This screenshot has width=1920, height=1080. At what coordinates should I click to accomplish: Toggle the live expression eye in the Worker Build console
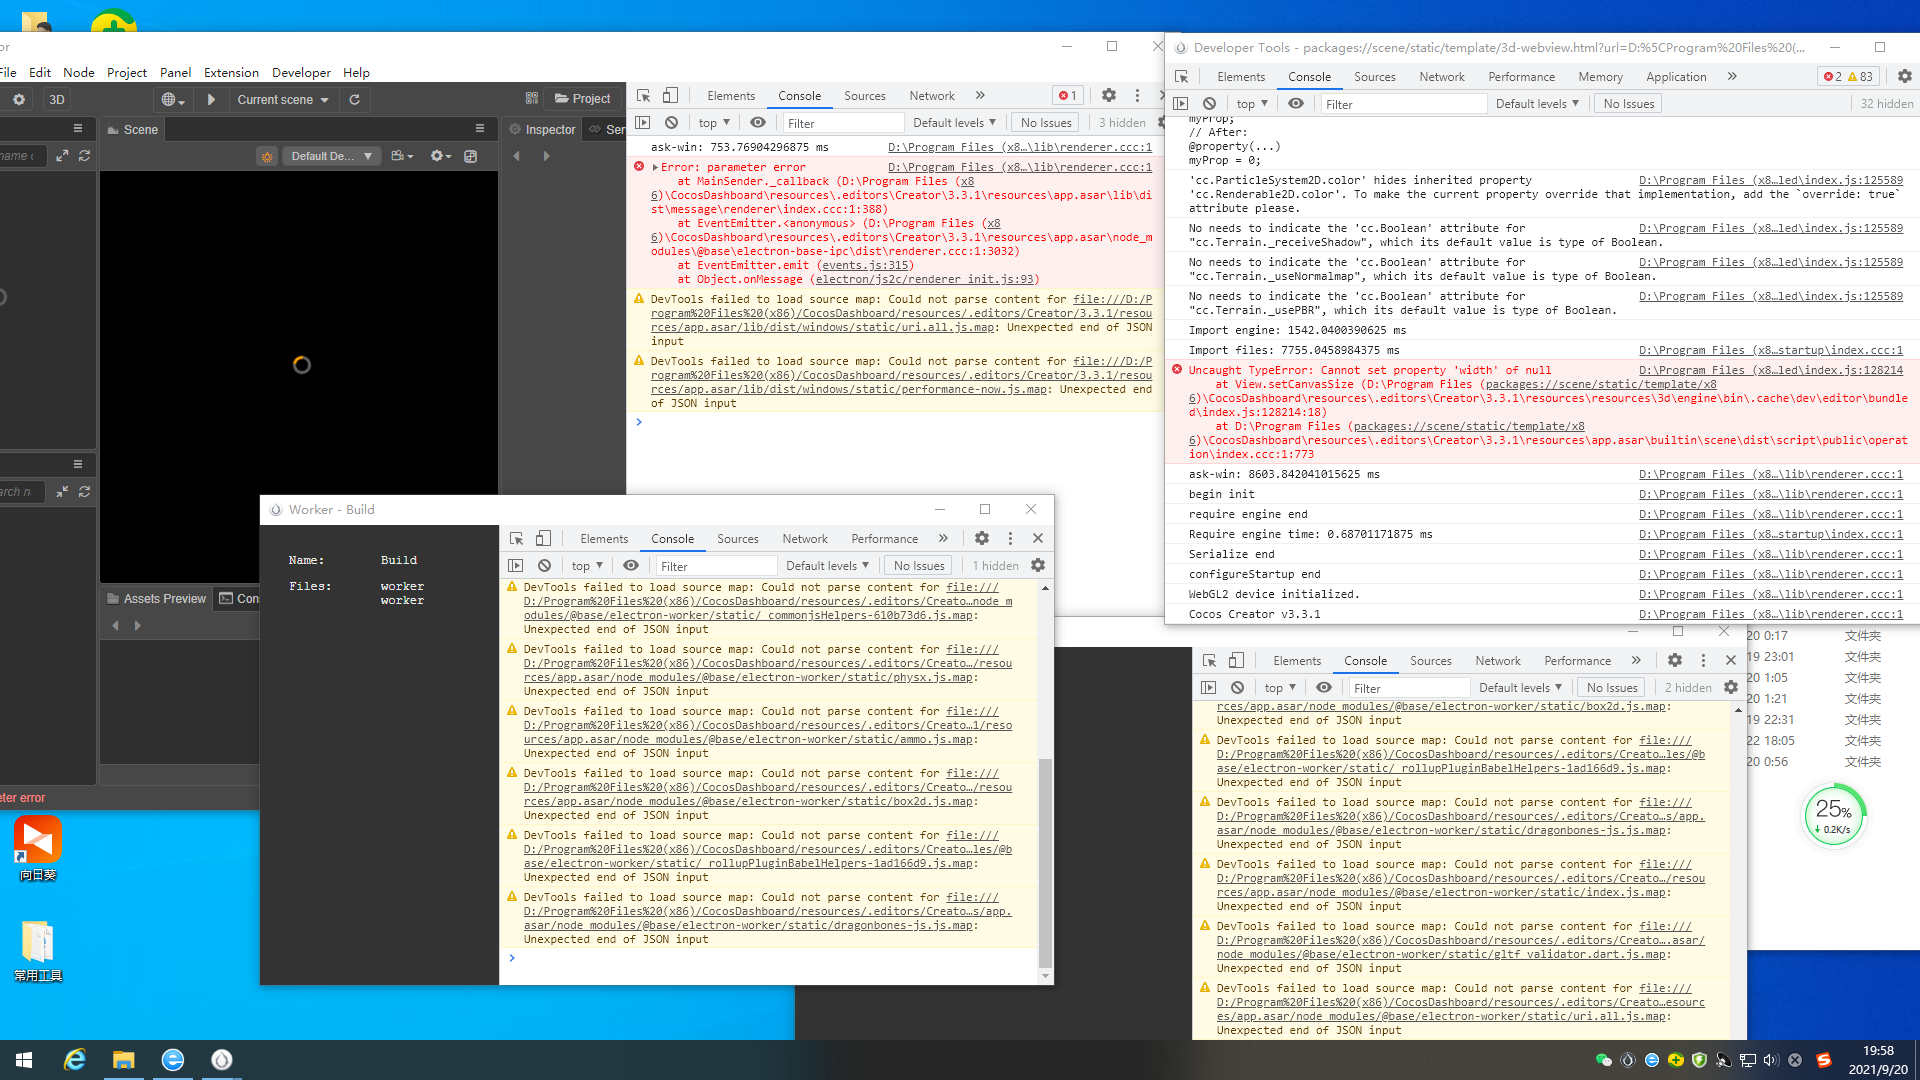[x=631, y=565]
